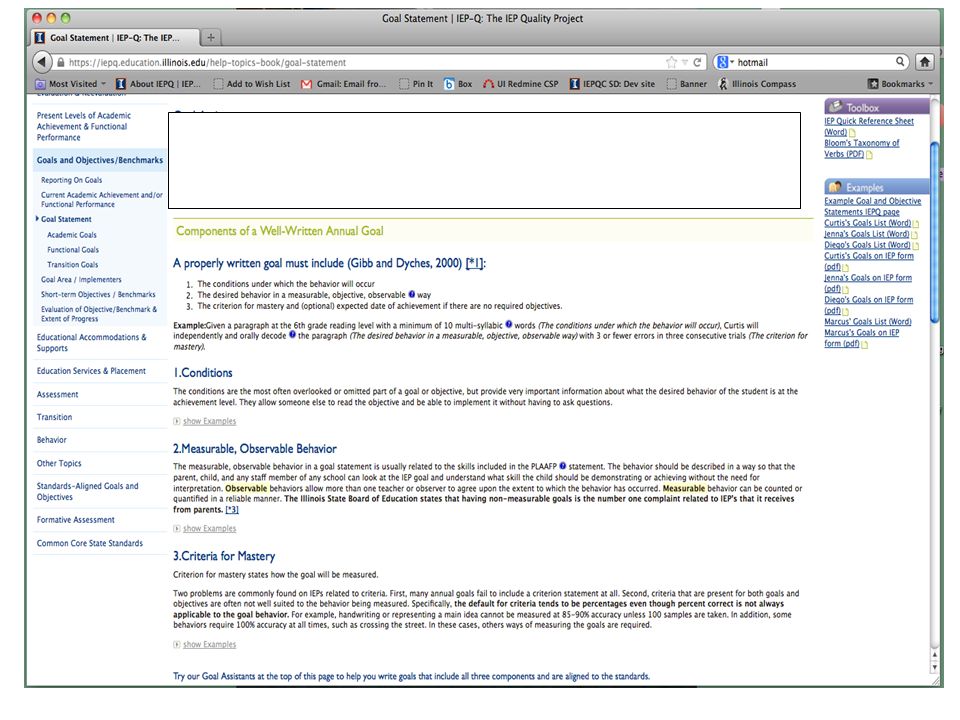
Task: Open the Illinois Compass bookmark
Action: 757,84
